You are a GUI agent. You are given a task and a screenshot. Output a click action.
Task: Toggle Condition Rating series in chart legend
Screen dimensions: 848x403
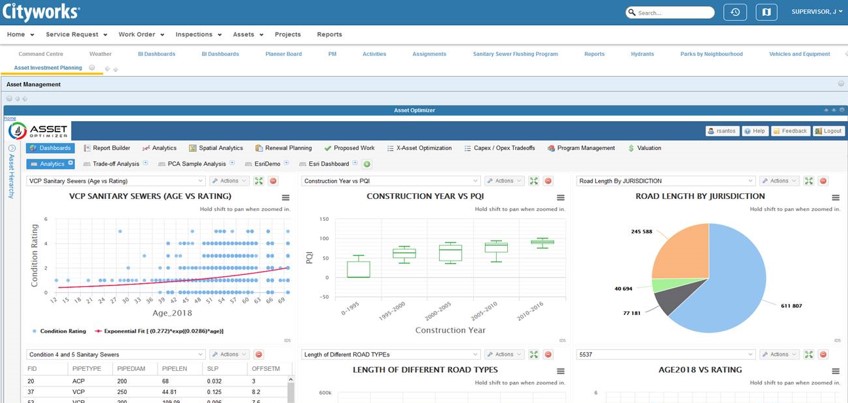tap(59, 331)
